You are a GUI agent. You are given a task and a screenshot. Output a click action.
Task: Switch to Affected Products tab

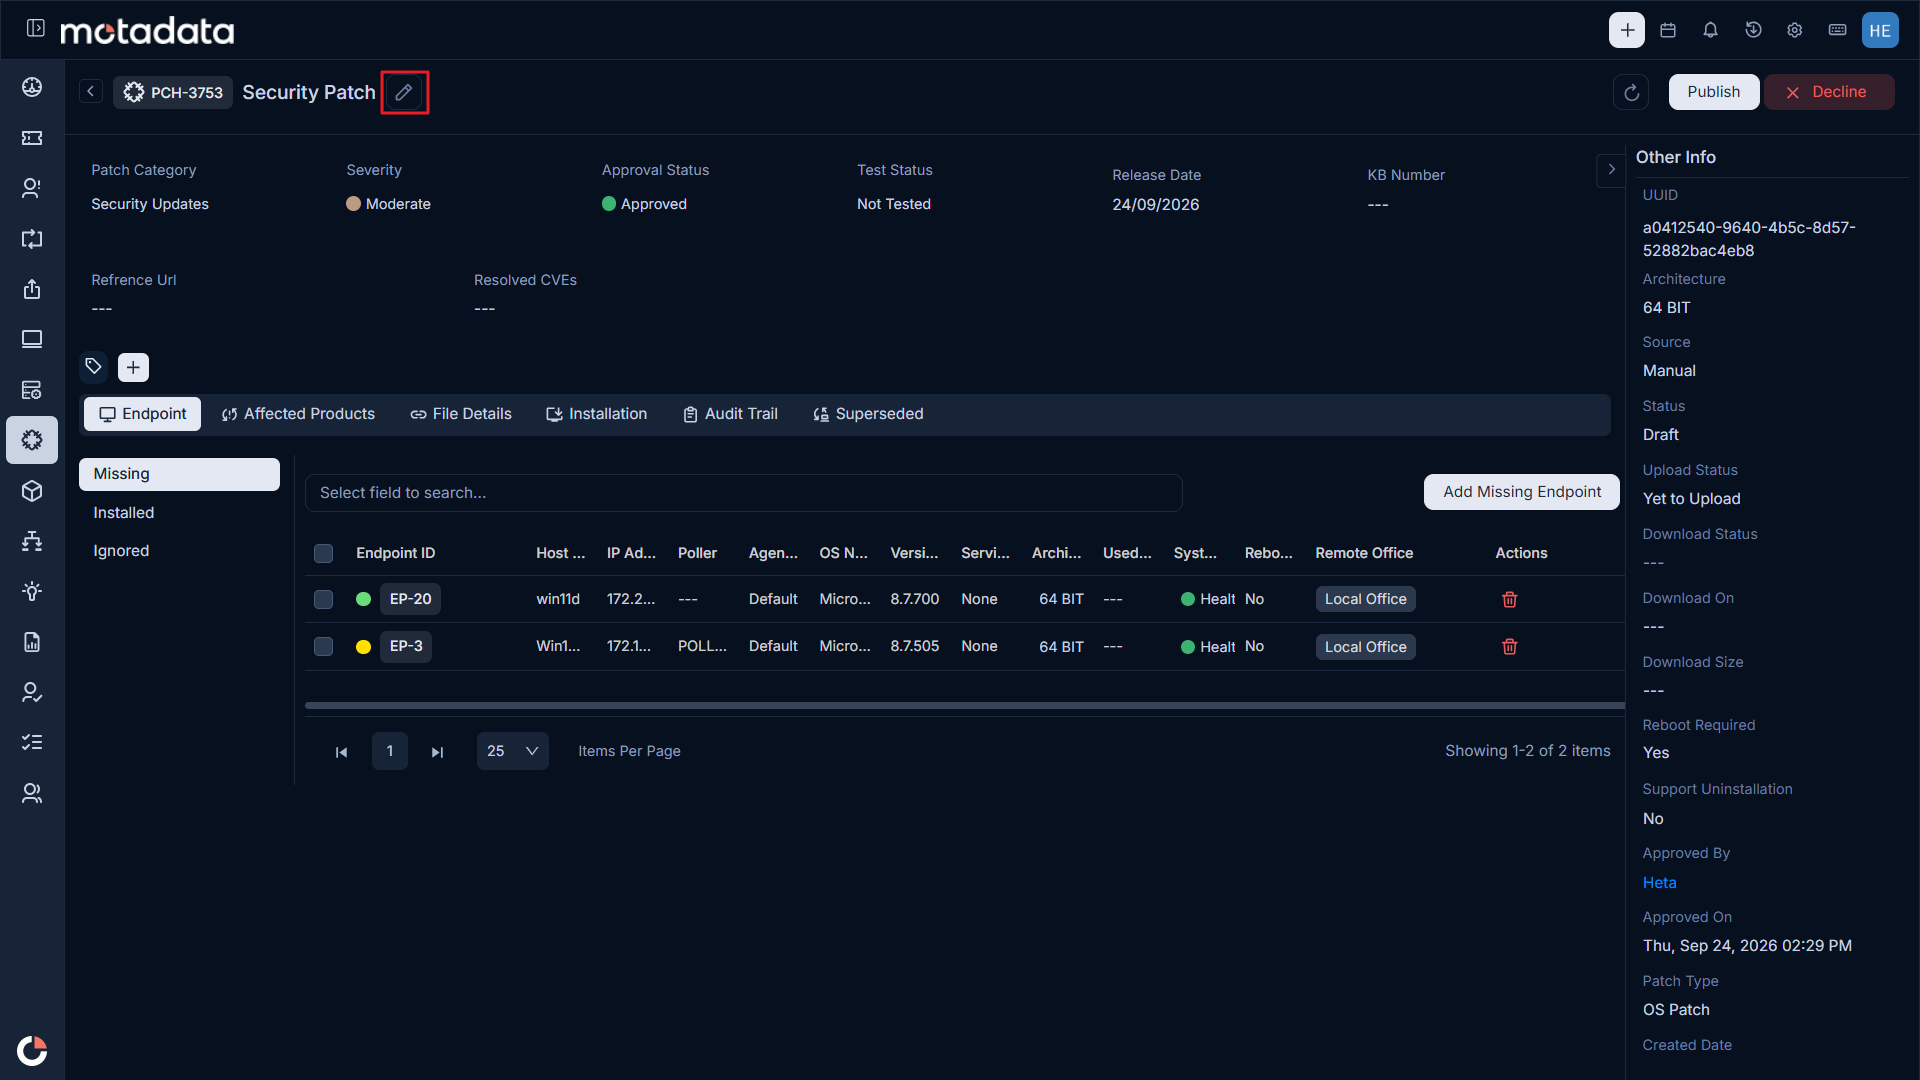298,414
